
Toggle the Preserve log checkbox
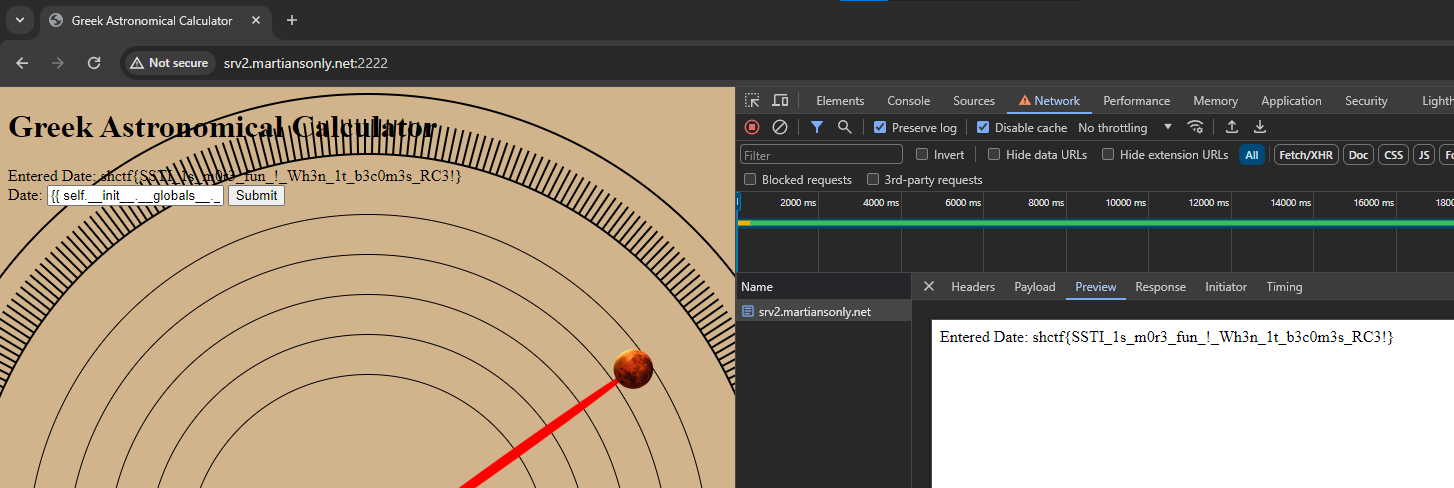click(x=880, y=127)
